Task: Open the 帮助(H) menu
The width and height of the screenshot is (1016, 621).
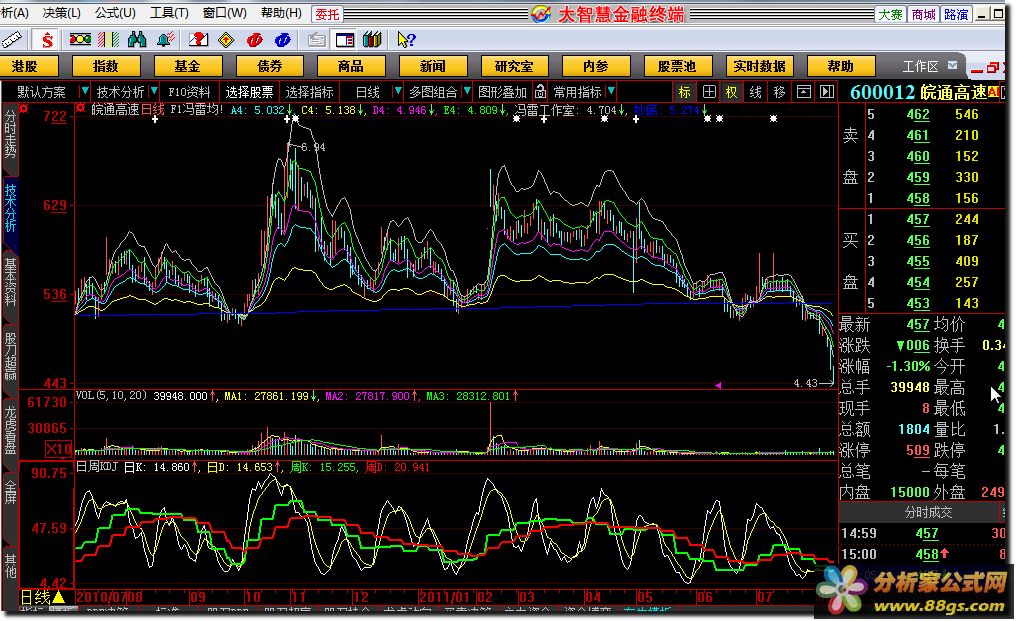Action: [281, 13]
